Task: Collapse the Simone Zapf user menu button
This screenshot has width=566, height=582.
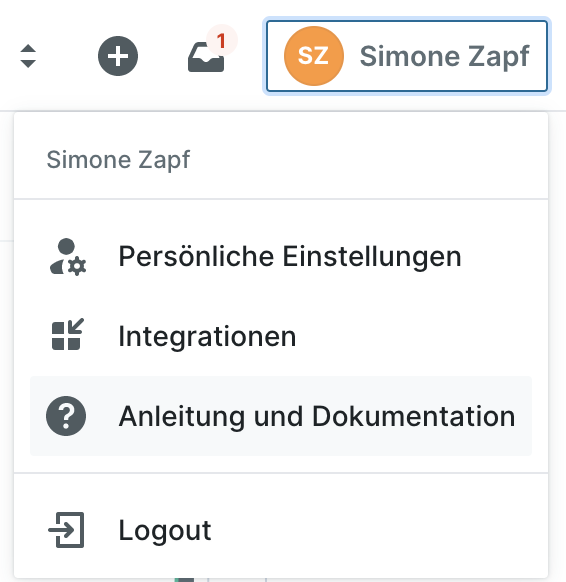Action: (407, 56)
